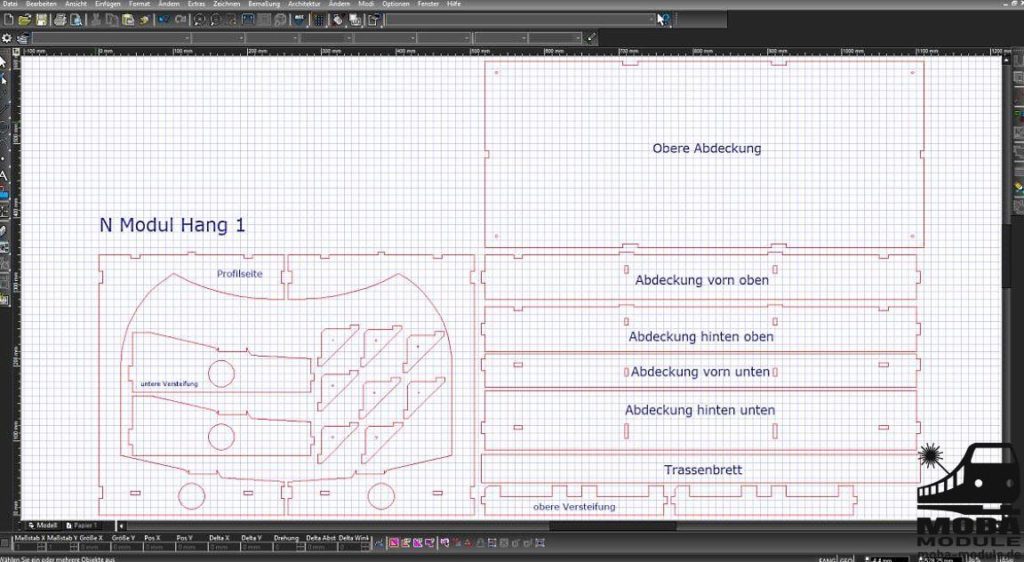This screenshot has width=1024, height=562.
Task: Select the 'N Modul Hang 1' title text
Action: (172, 225)
